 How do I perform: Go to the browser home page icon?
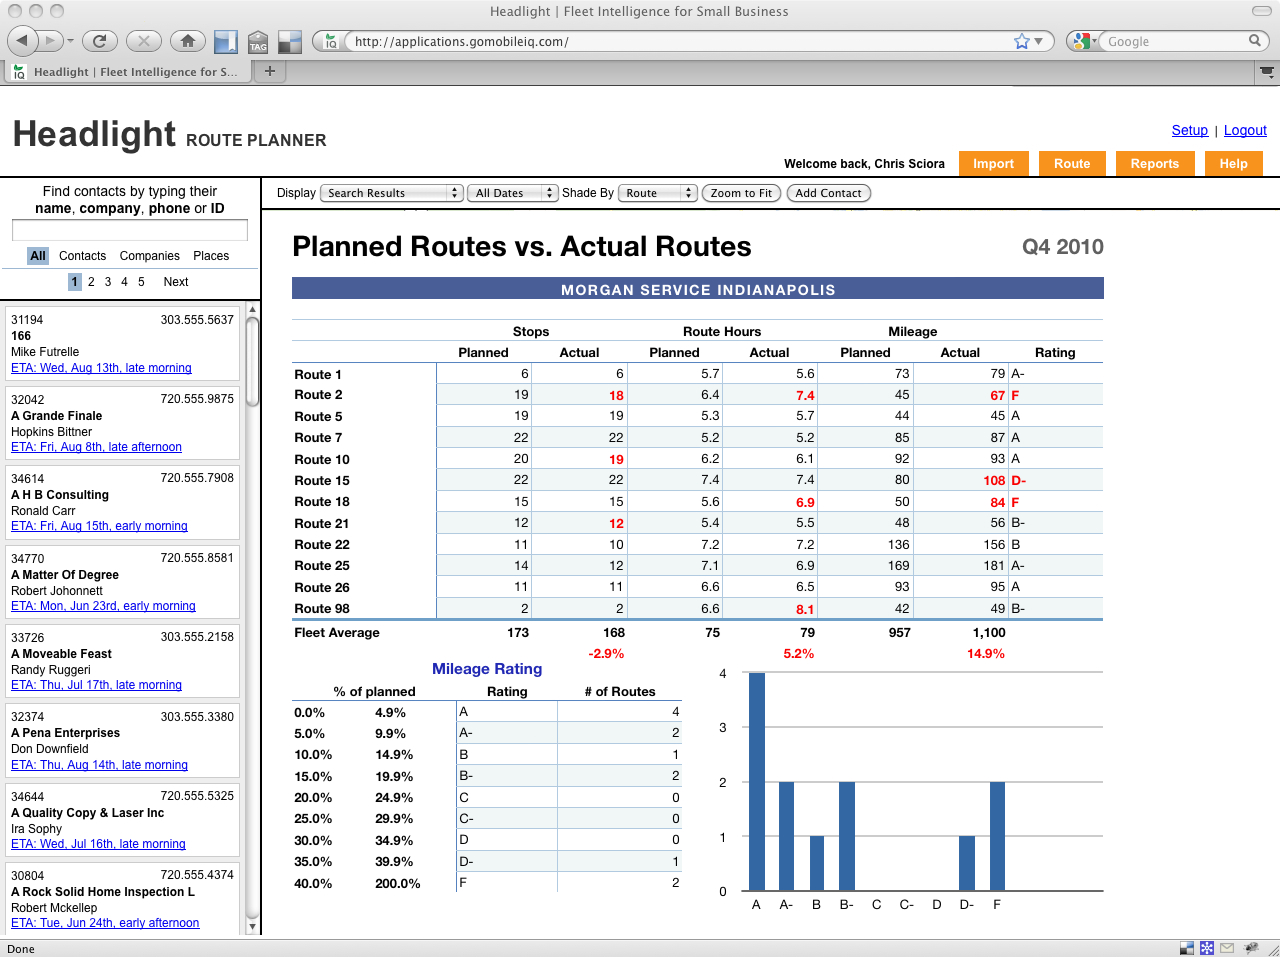tap(187, 41)
